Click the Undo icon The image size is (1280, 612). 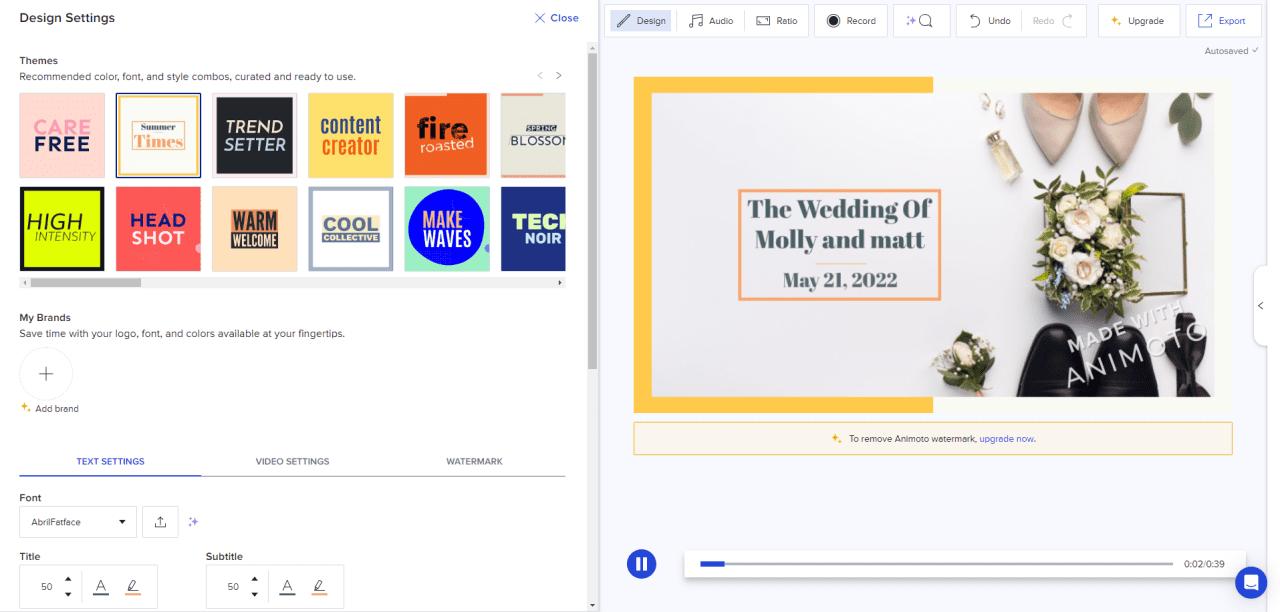(x=974, y=20)
